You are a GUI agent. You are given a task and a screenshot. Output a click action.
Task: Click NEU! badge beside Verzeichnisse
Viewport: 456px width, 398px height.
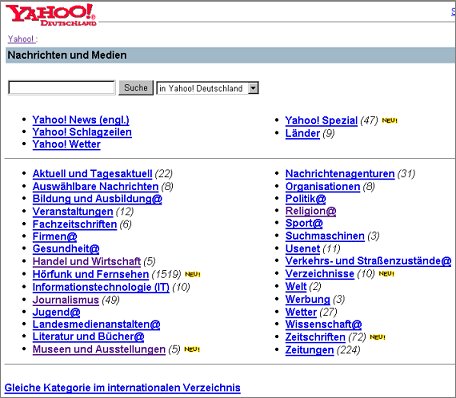[x=386, y=274]
